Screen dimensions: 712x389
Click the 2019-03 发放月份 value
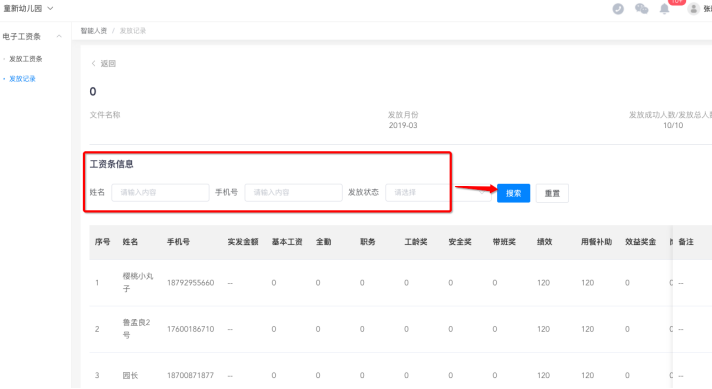click(x=403, y=125)
